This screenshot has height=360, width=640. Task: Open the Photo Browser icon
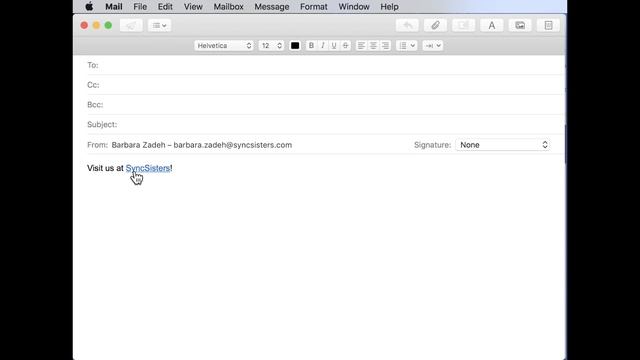coord(520,25)
